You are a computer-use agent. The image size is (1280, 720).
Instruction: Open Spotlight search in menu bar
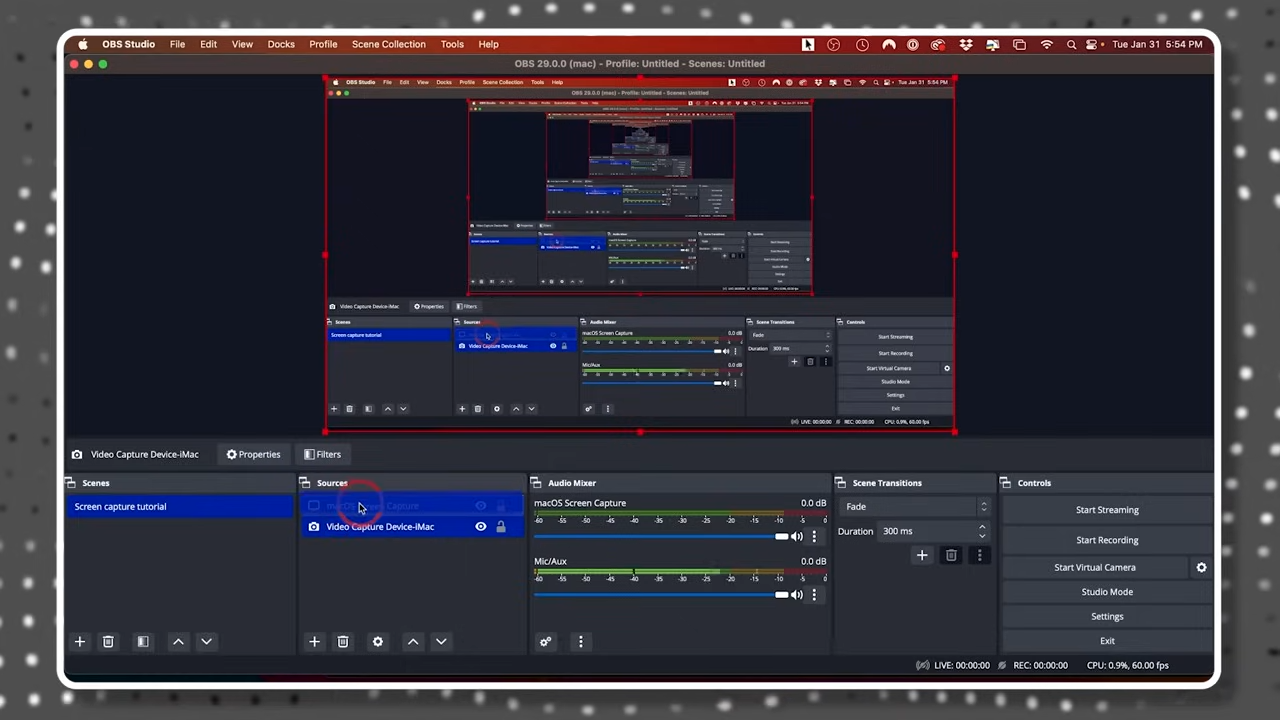click(x=1071, y=45)
